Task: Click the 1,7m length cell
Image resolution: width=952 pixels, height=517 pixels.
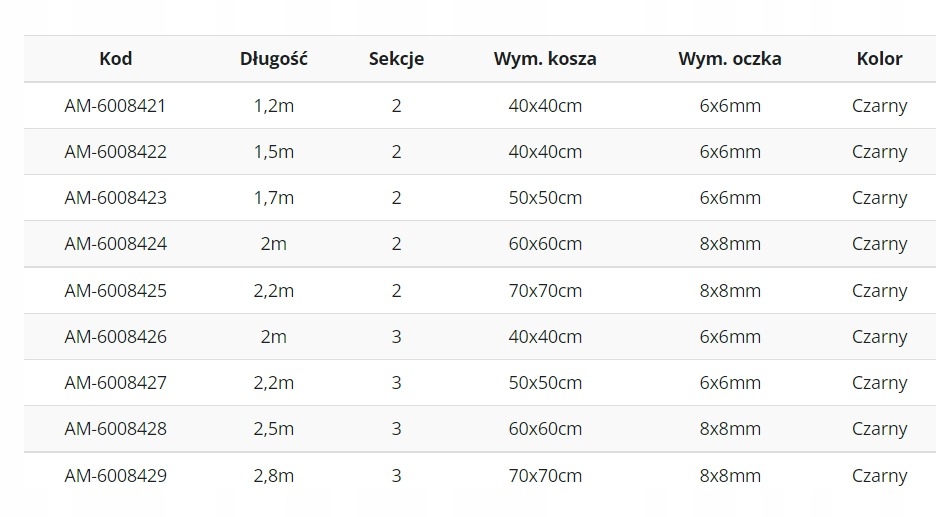Action: [x=274, y=198]
